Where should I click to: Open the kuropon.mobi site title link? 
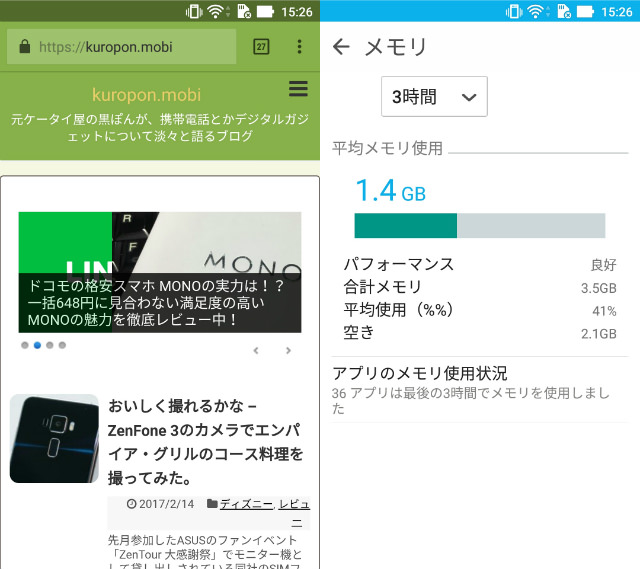pos(147,95)
